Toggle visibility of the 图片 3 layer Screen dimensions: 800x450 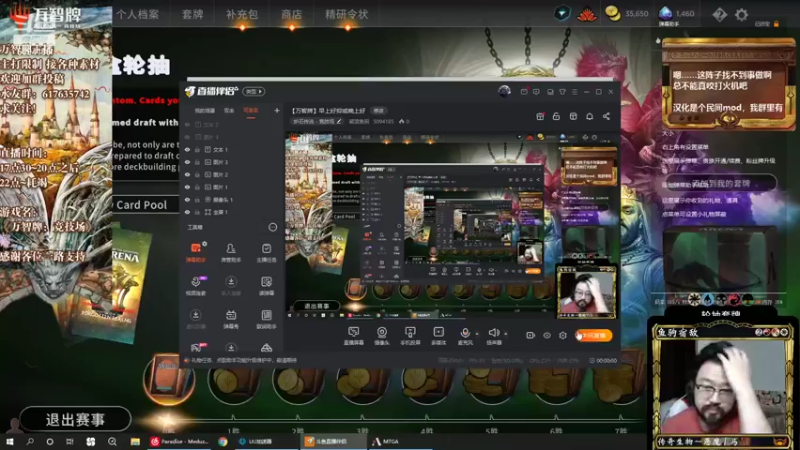click(187, 162)
